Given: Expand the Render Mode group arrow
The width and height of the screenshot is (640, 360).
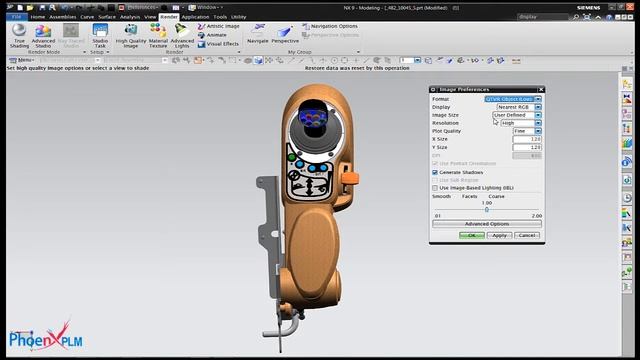Looking at the screenshot, I should tap(84, 52).
